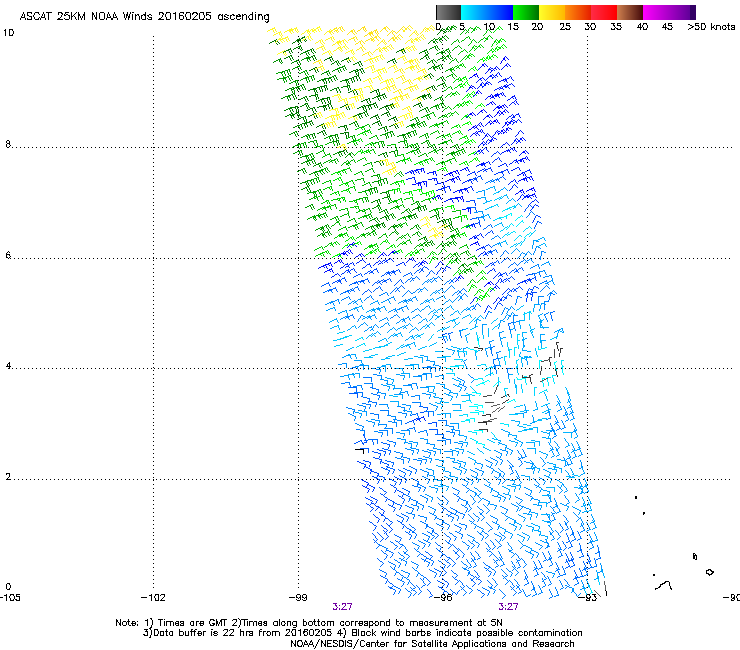Image resolution: width=740 pixels, height=650 pixels.
Task: Click the black coastline squiggle near -90
Action: pyautogui.click(x=664, y=586)
